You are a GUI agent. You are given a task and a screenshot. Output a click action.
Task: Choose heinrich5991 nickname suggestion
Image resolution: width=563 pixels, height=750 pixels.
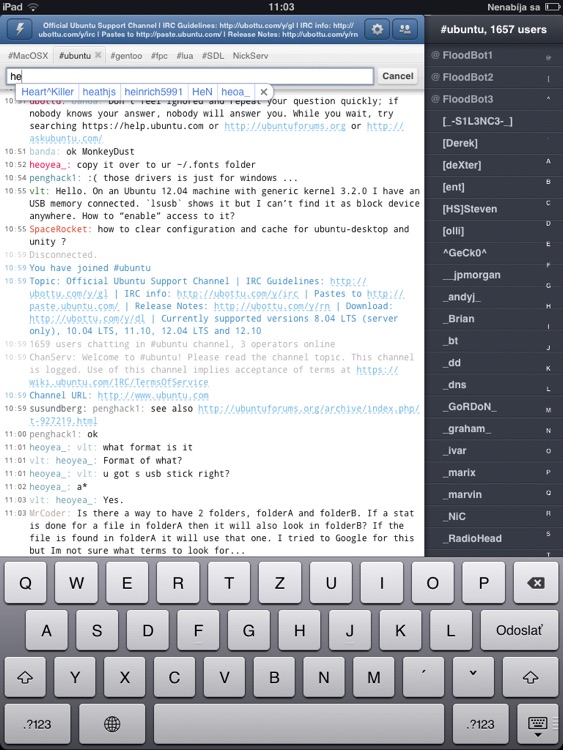coord(154,92)
